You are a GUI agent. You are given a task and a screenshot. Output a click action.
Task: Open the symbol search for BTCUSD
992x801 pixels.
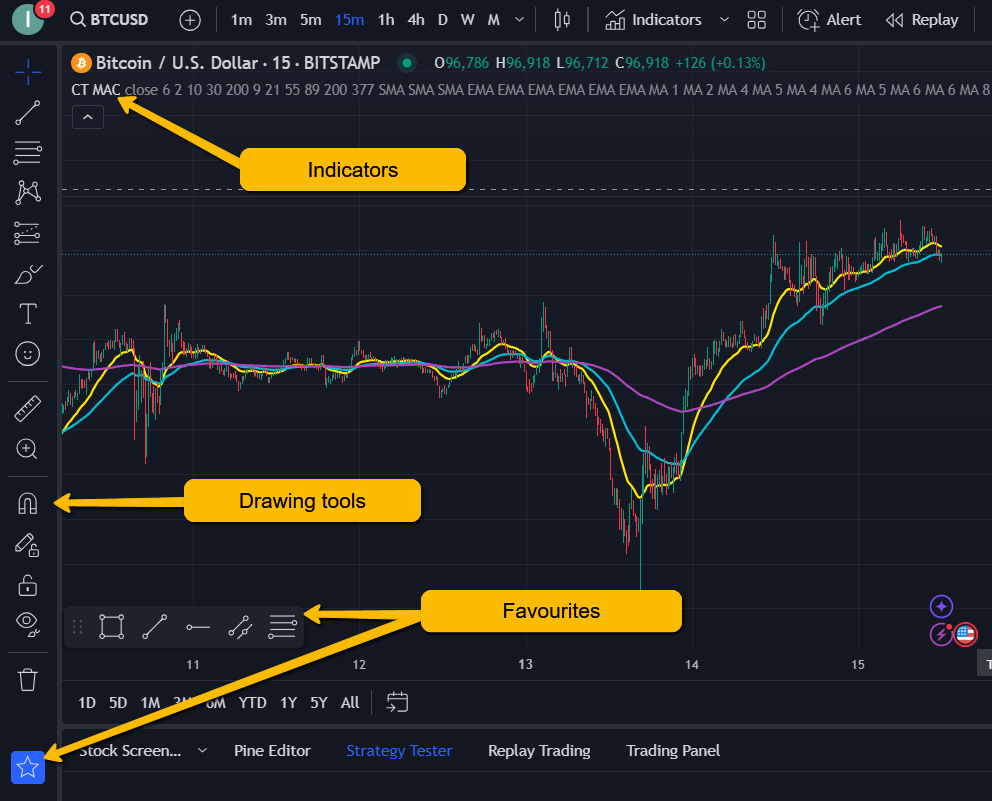(x=109, y=18)
